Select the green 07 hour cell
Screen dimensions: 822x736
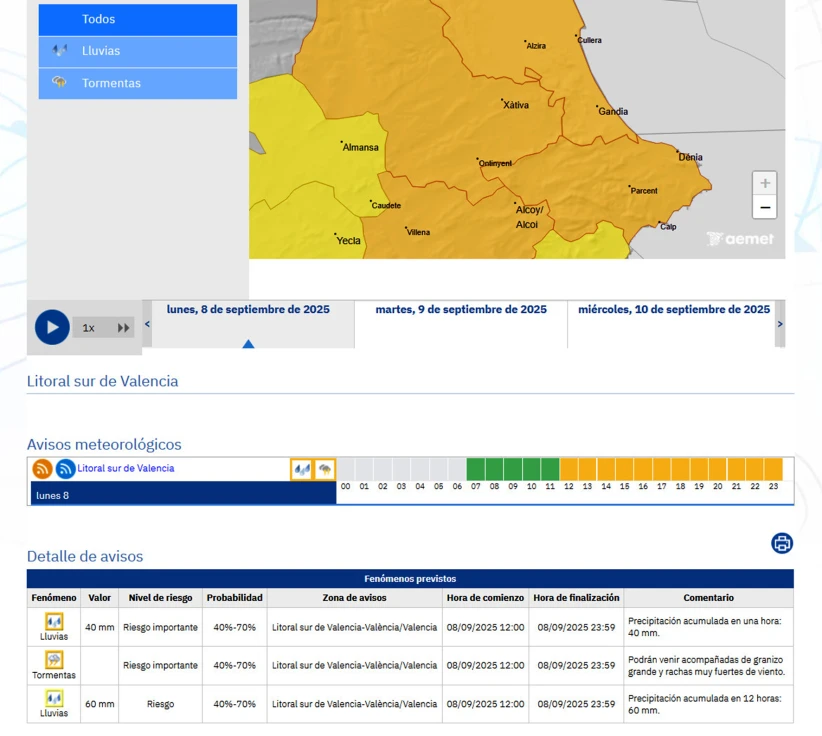click(x=475, y=469)
